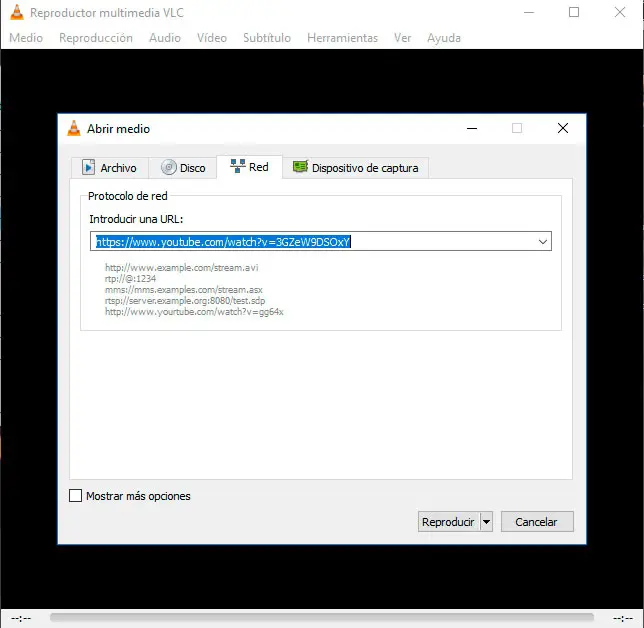Open the Reproducir options dropdown arrow
This screenshot has width=644, height=628.
[486, 522]
